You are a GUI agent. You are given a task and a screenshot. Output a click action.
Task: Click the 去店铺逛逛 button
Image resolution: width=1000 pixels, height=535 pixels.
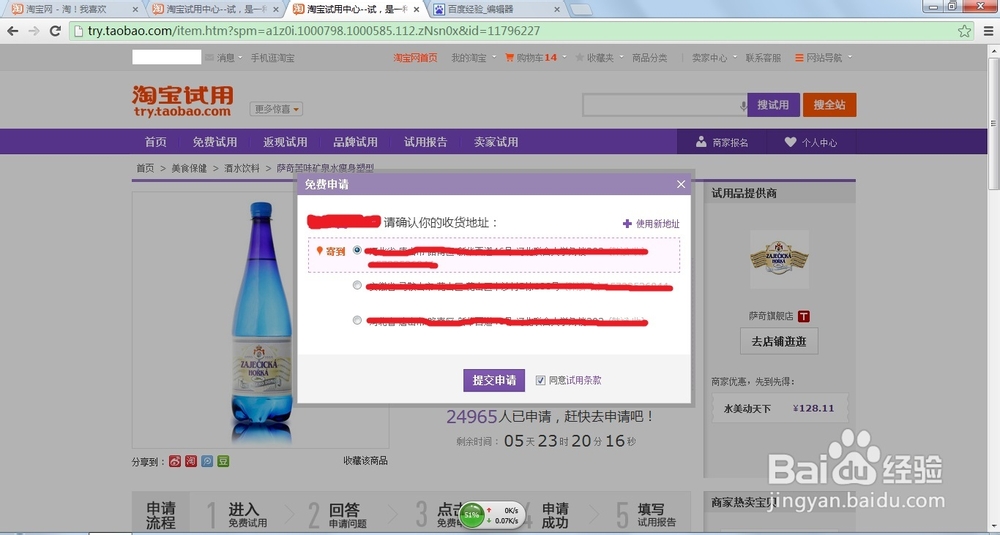click(779, 341)
